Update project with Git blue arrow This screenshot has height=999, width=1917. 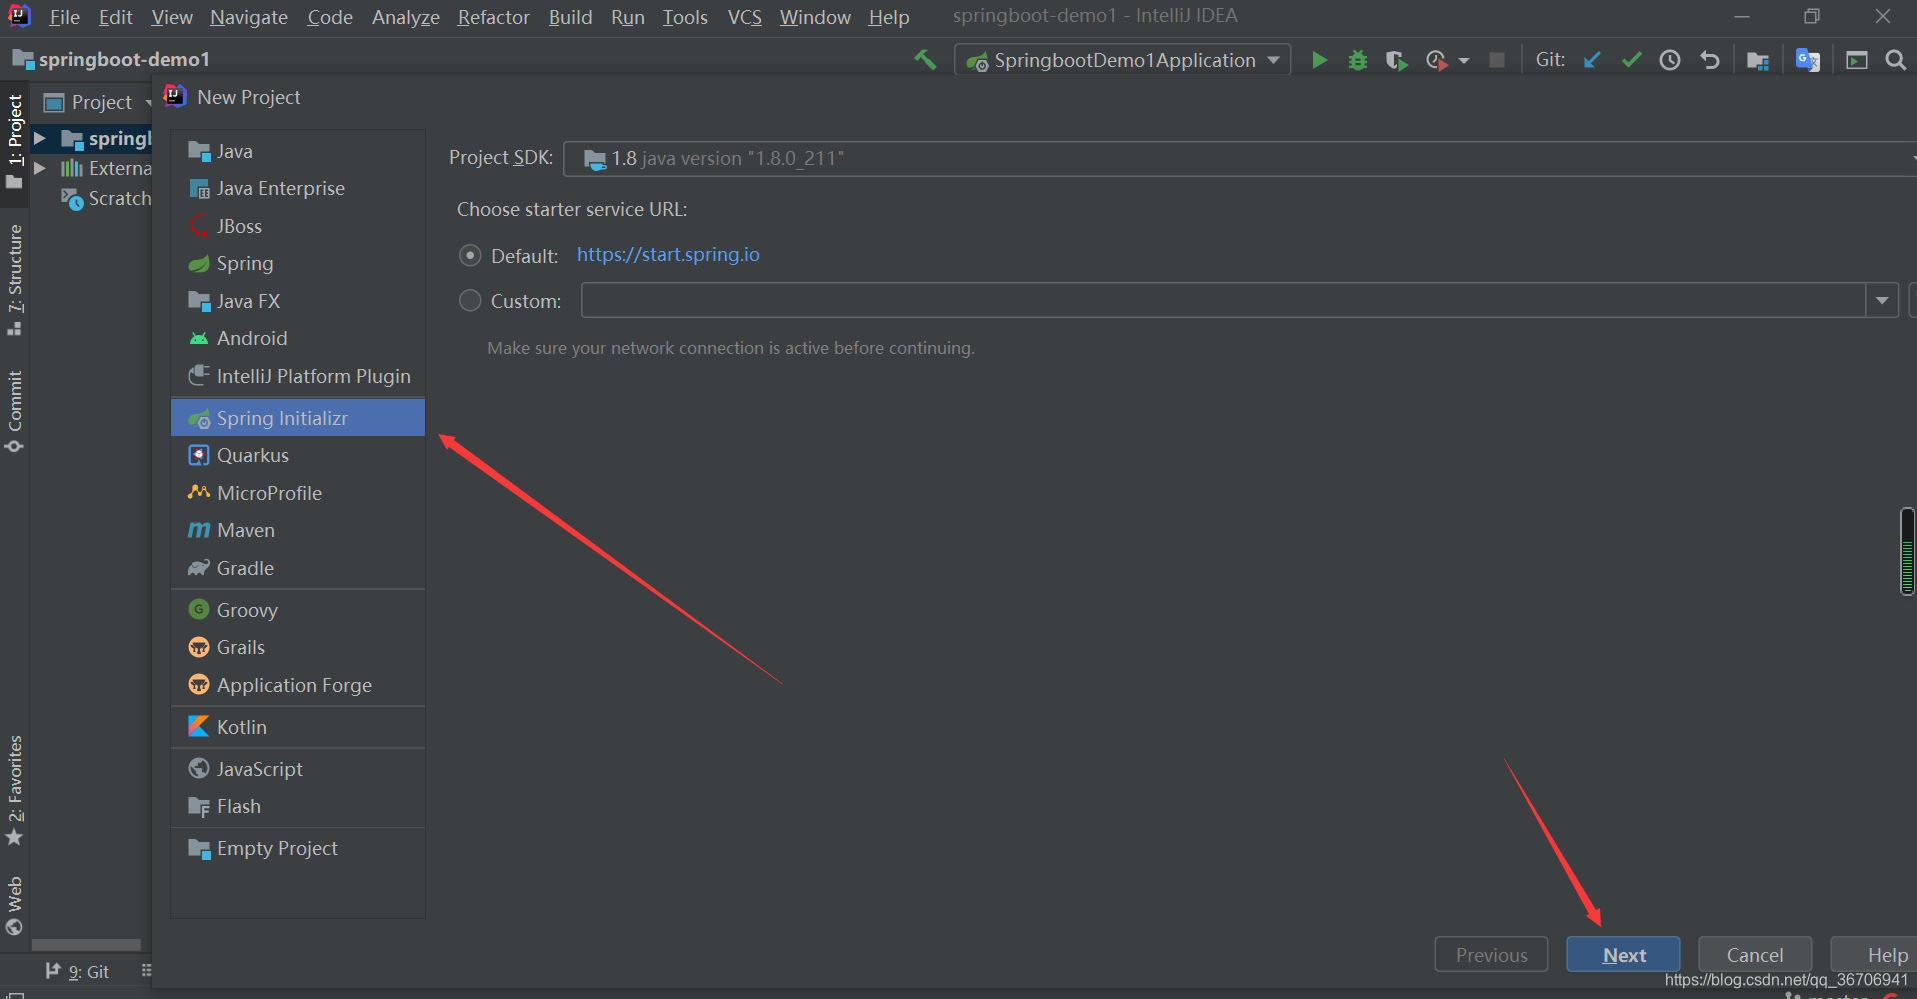tap(1592, 60)
